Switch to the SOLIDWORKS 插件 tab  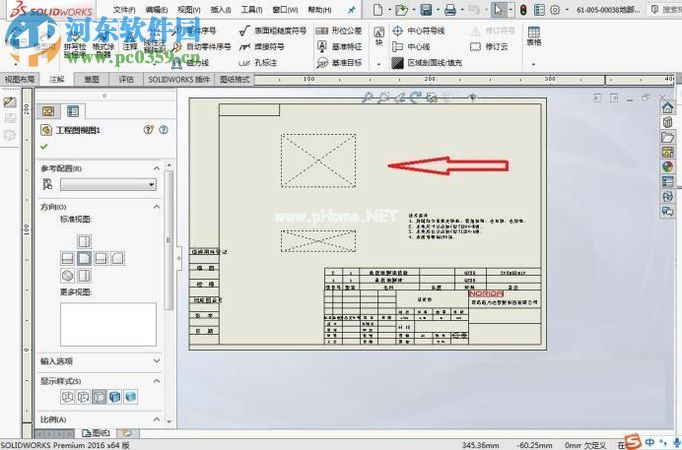coord(179,80)
